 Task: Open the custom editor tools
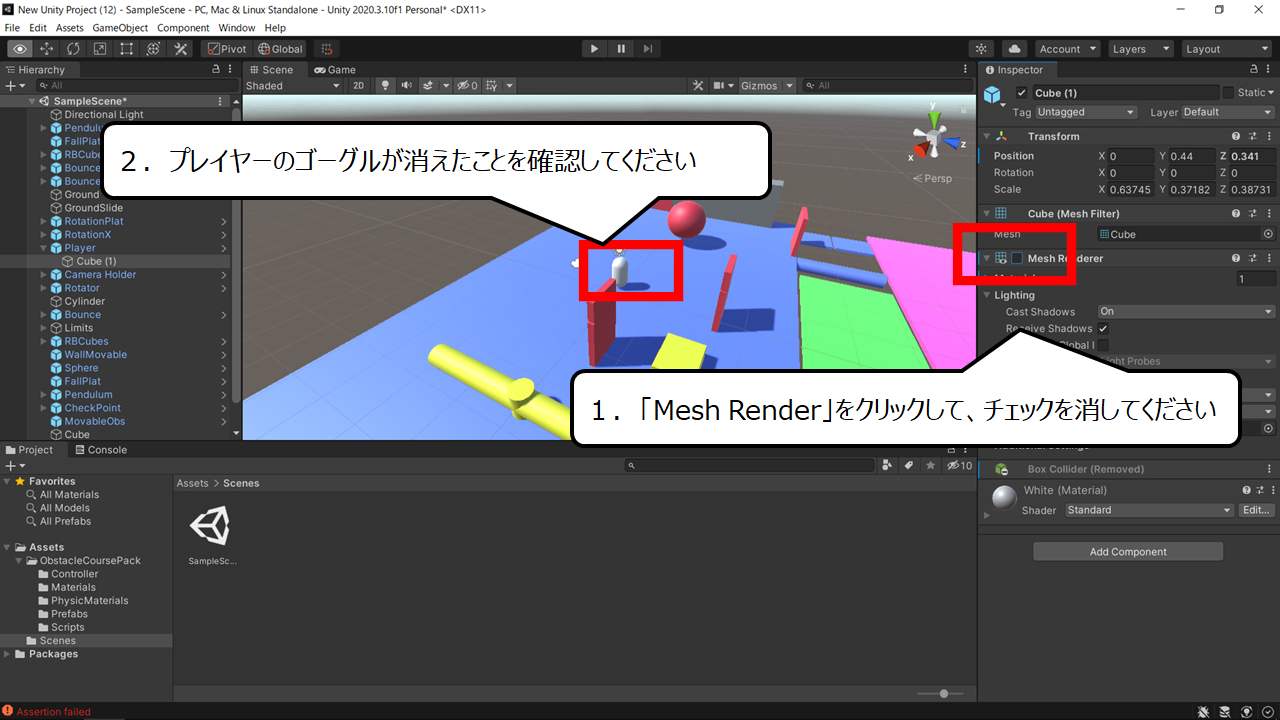click(181, 49)
